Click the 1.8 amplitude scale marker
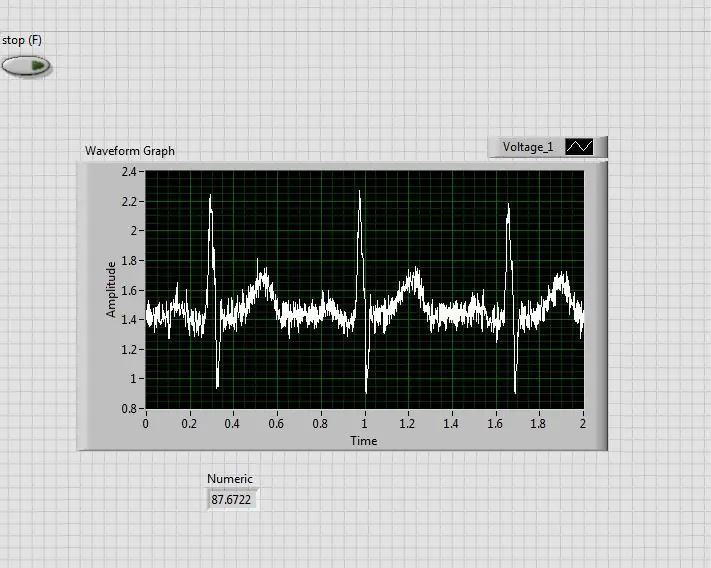Image resolution: width=711 pixels, height=568 pixels. click(129, 261)
